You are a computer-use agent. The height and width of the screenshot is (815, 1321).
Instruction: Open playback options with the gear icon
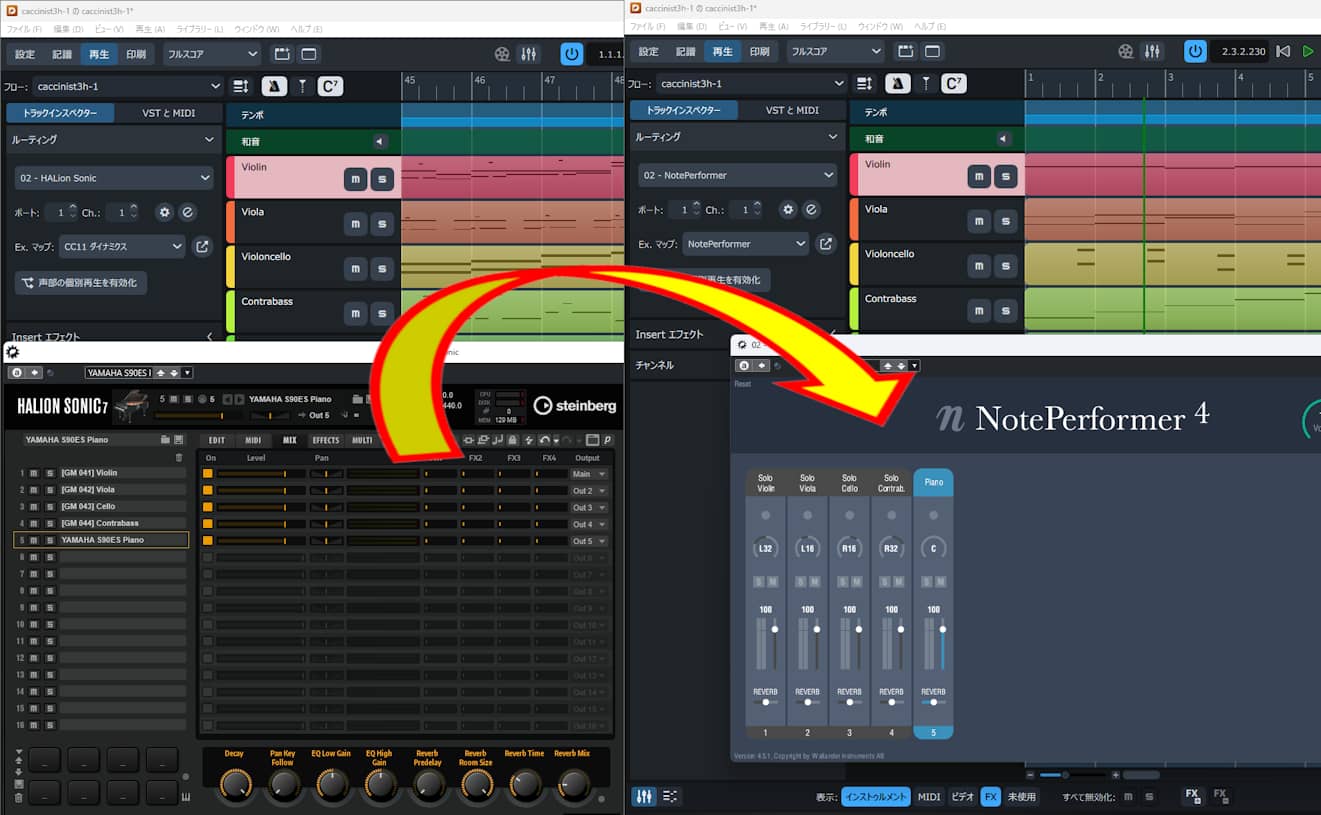164,212
